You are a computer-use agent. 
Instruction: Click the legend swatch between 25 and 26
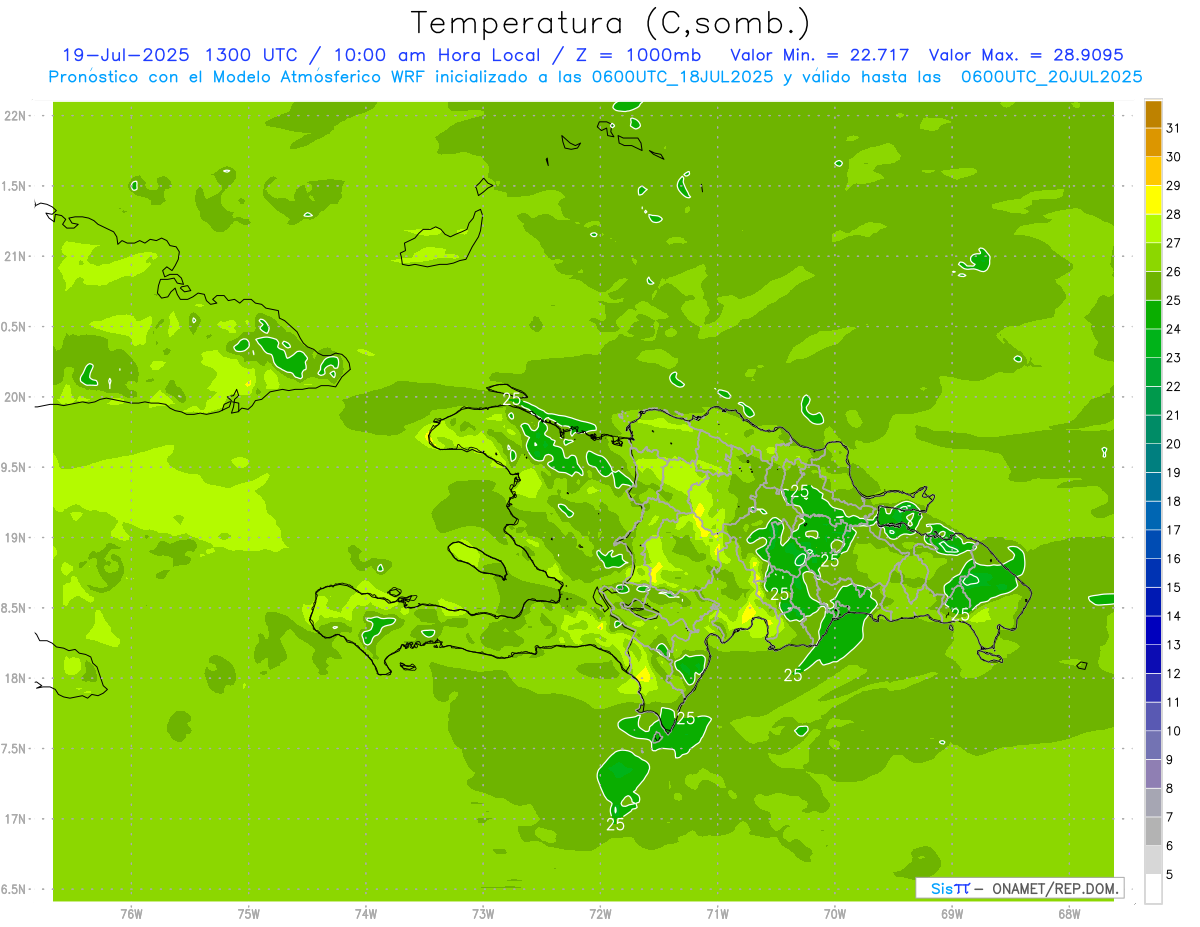(1153, 286)
